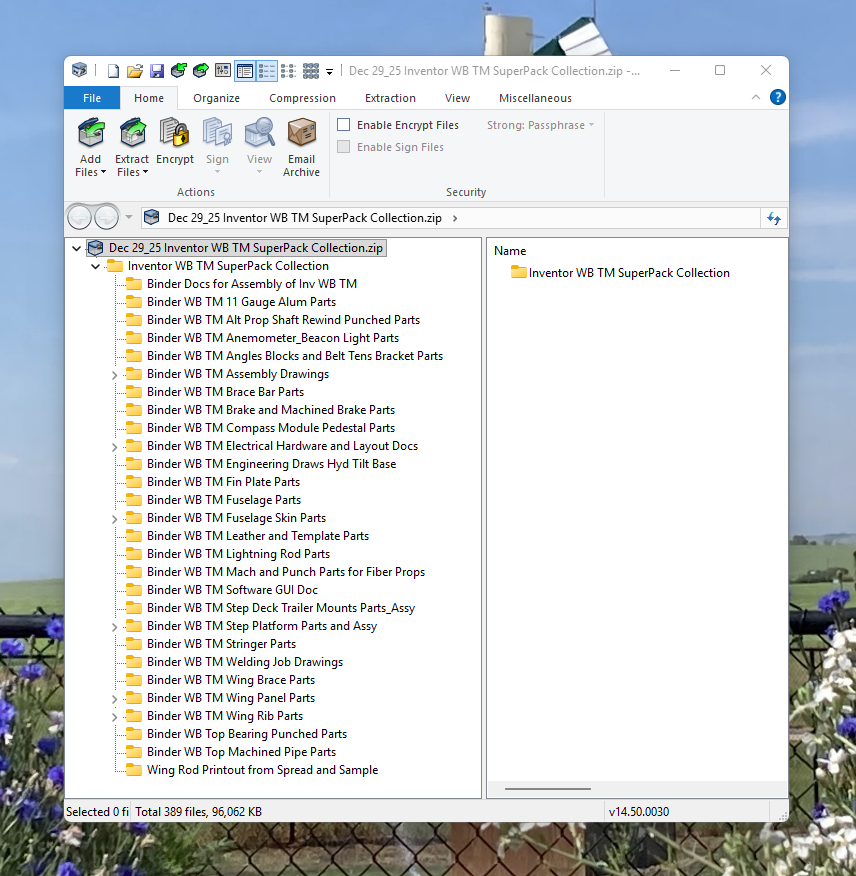Collapse the Inventor WB TM SuperPack Collection tree node

coord(95,266)
